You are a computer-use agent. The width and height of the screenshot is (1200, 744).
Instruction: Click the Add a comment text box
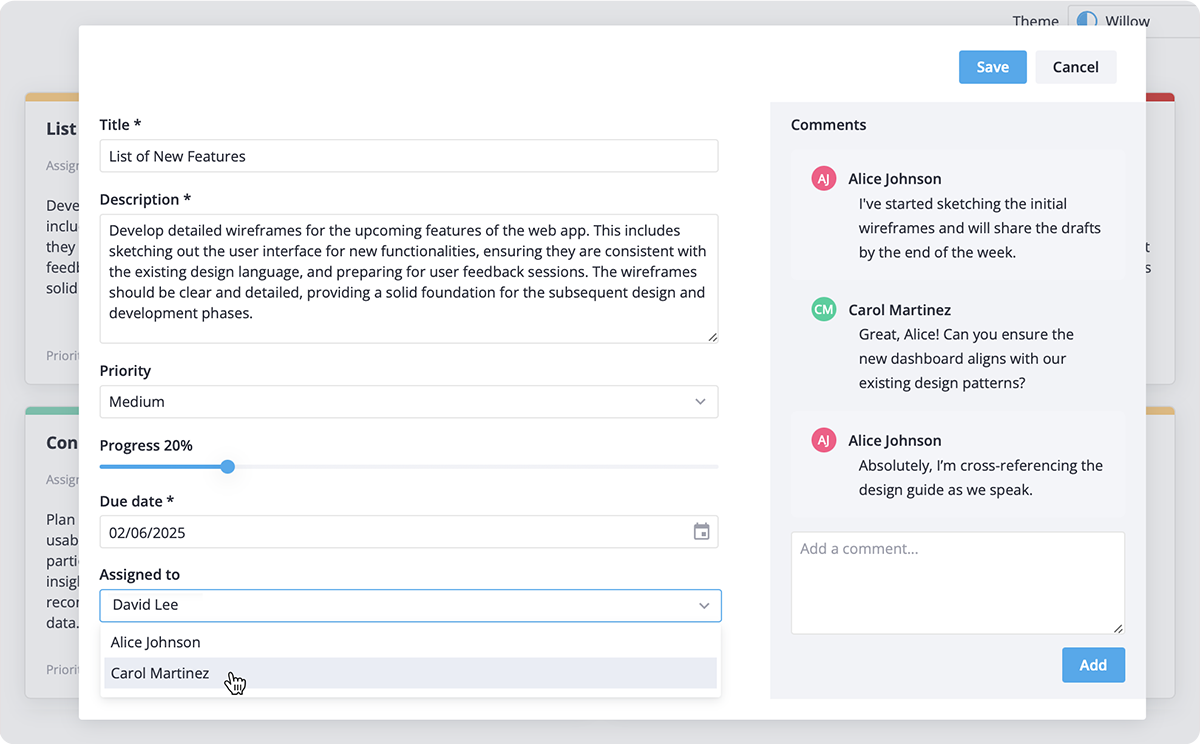957,583
